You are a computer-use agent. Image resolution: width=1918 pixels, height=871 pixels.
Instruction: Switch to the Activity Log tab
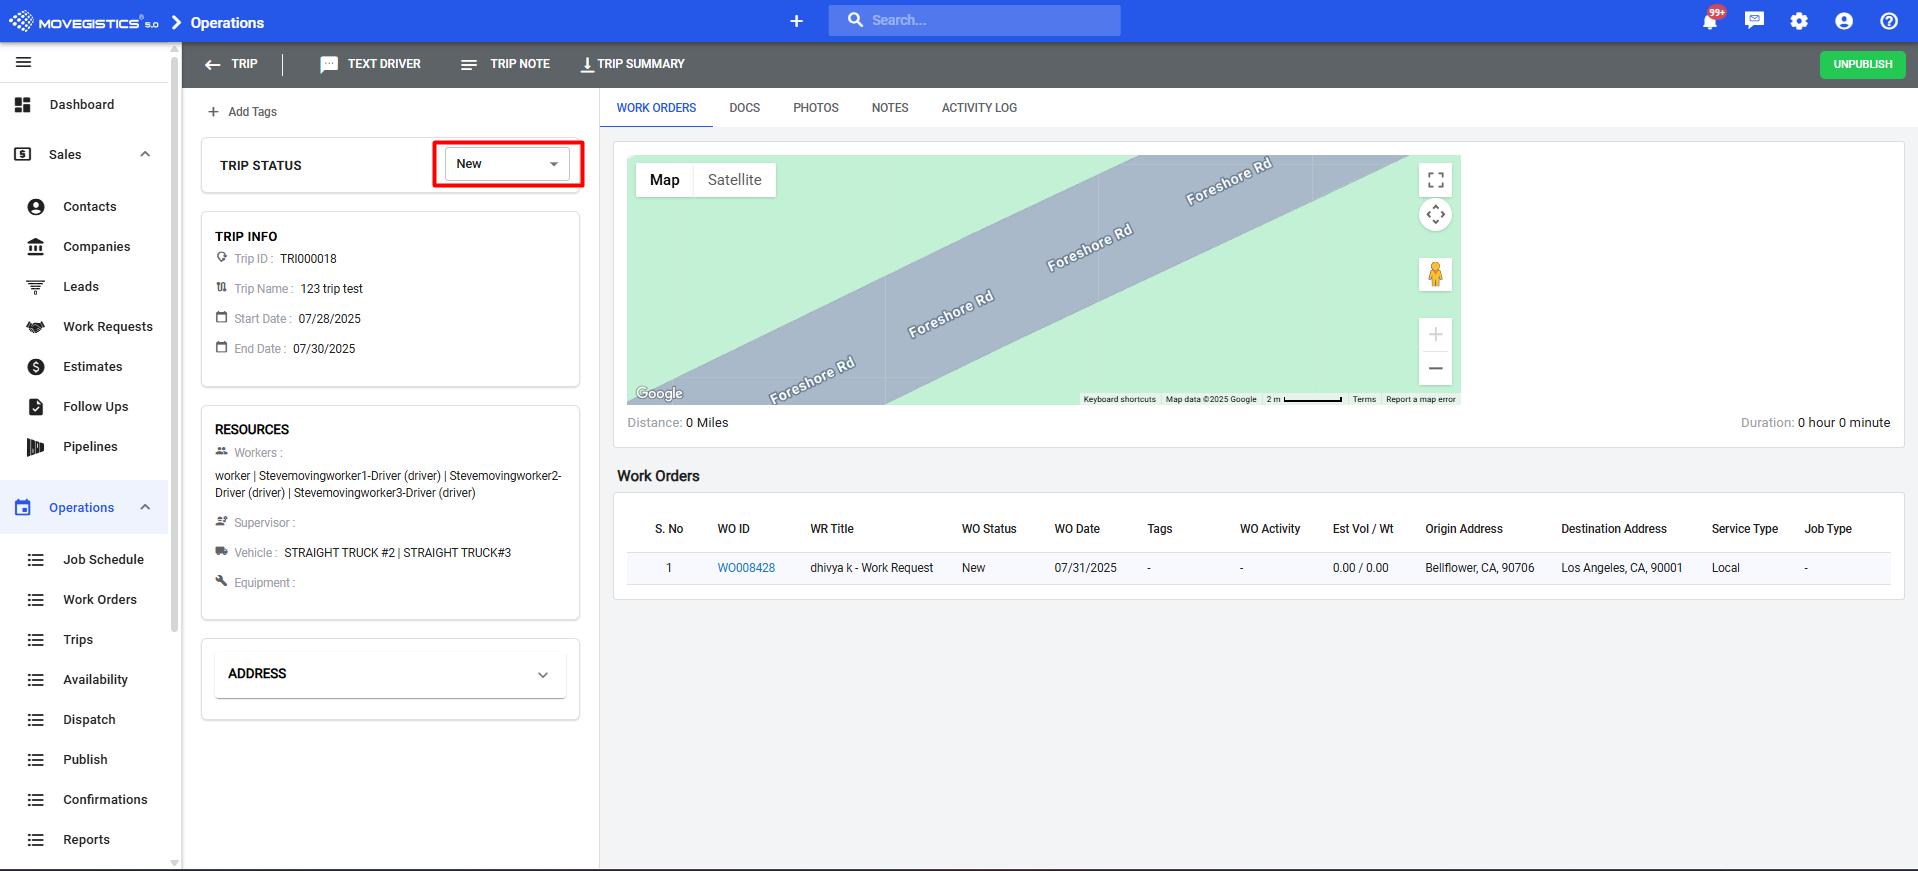coord(978,108)
